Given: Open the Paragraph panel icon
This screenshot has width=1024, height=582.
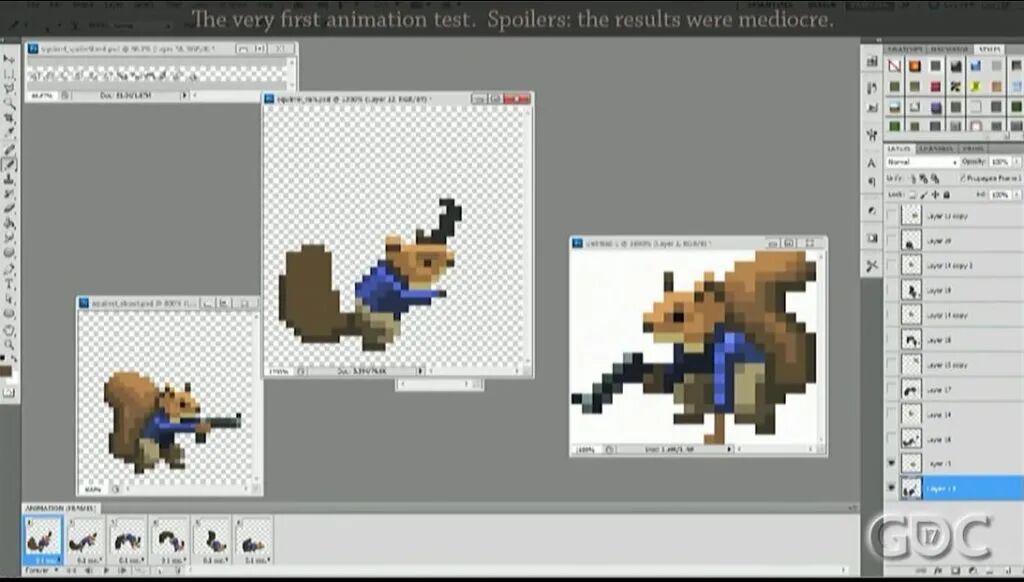Looking at the screenshot, I should point(872,182).
